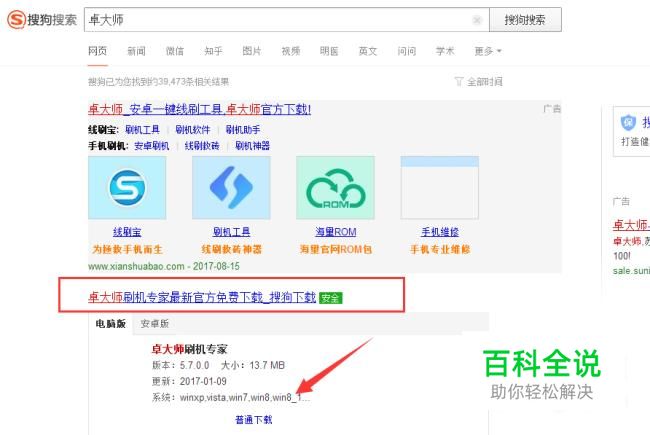Open the 线刷宝 caption link
This screenshot has width=650, height=435.
coord(127,232)
